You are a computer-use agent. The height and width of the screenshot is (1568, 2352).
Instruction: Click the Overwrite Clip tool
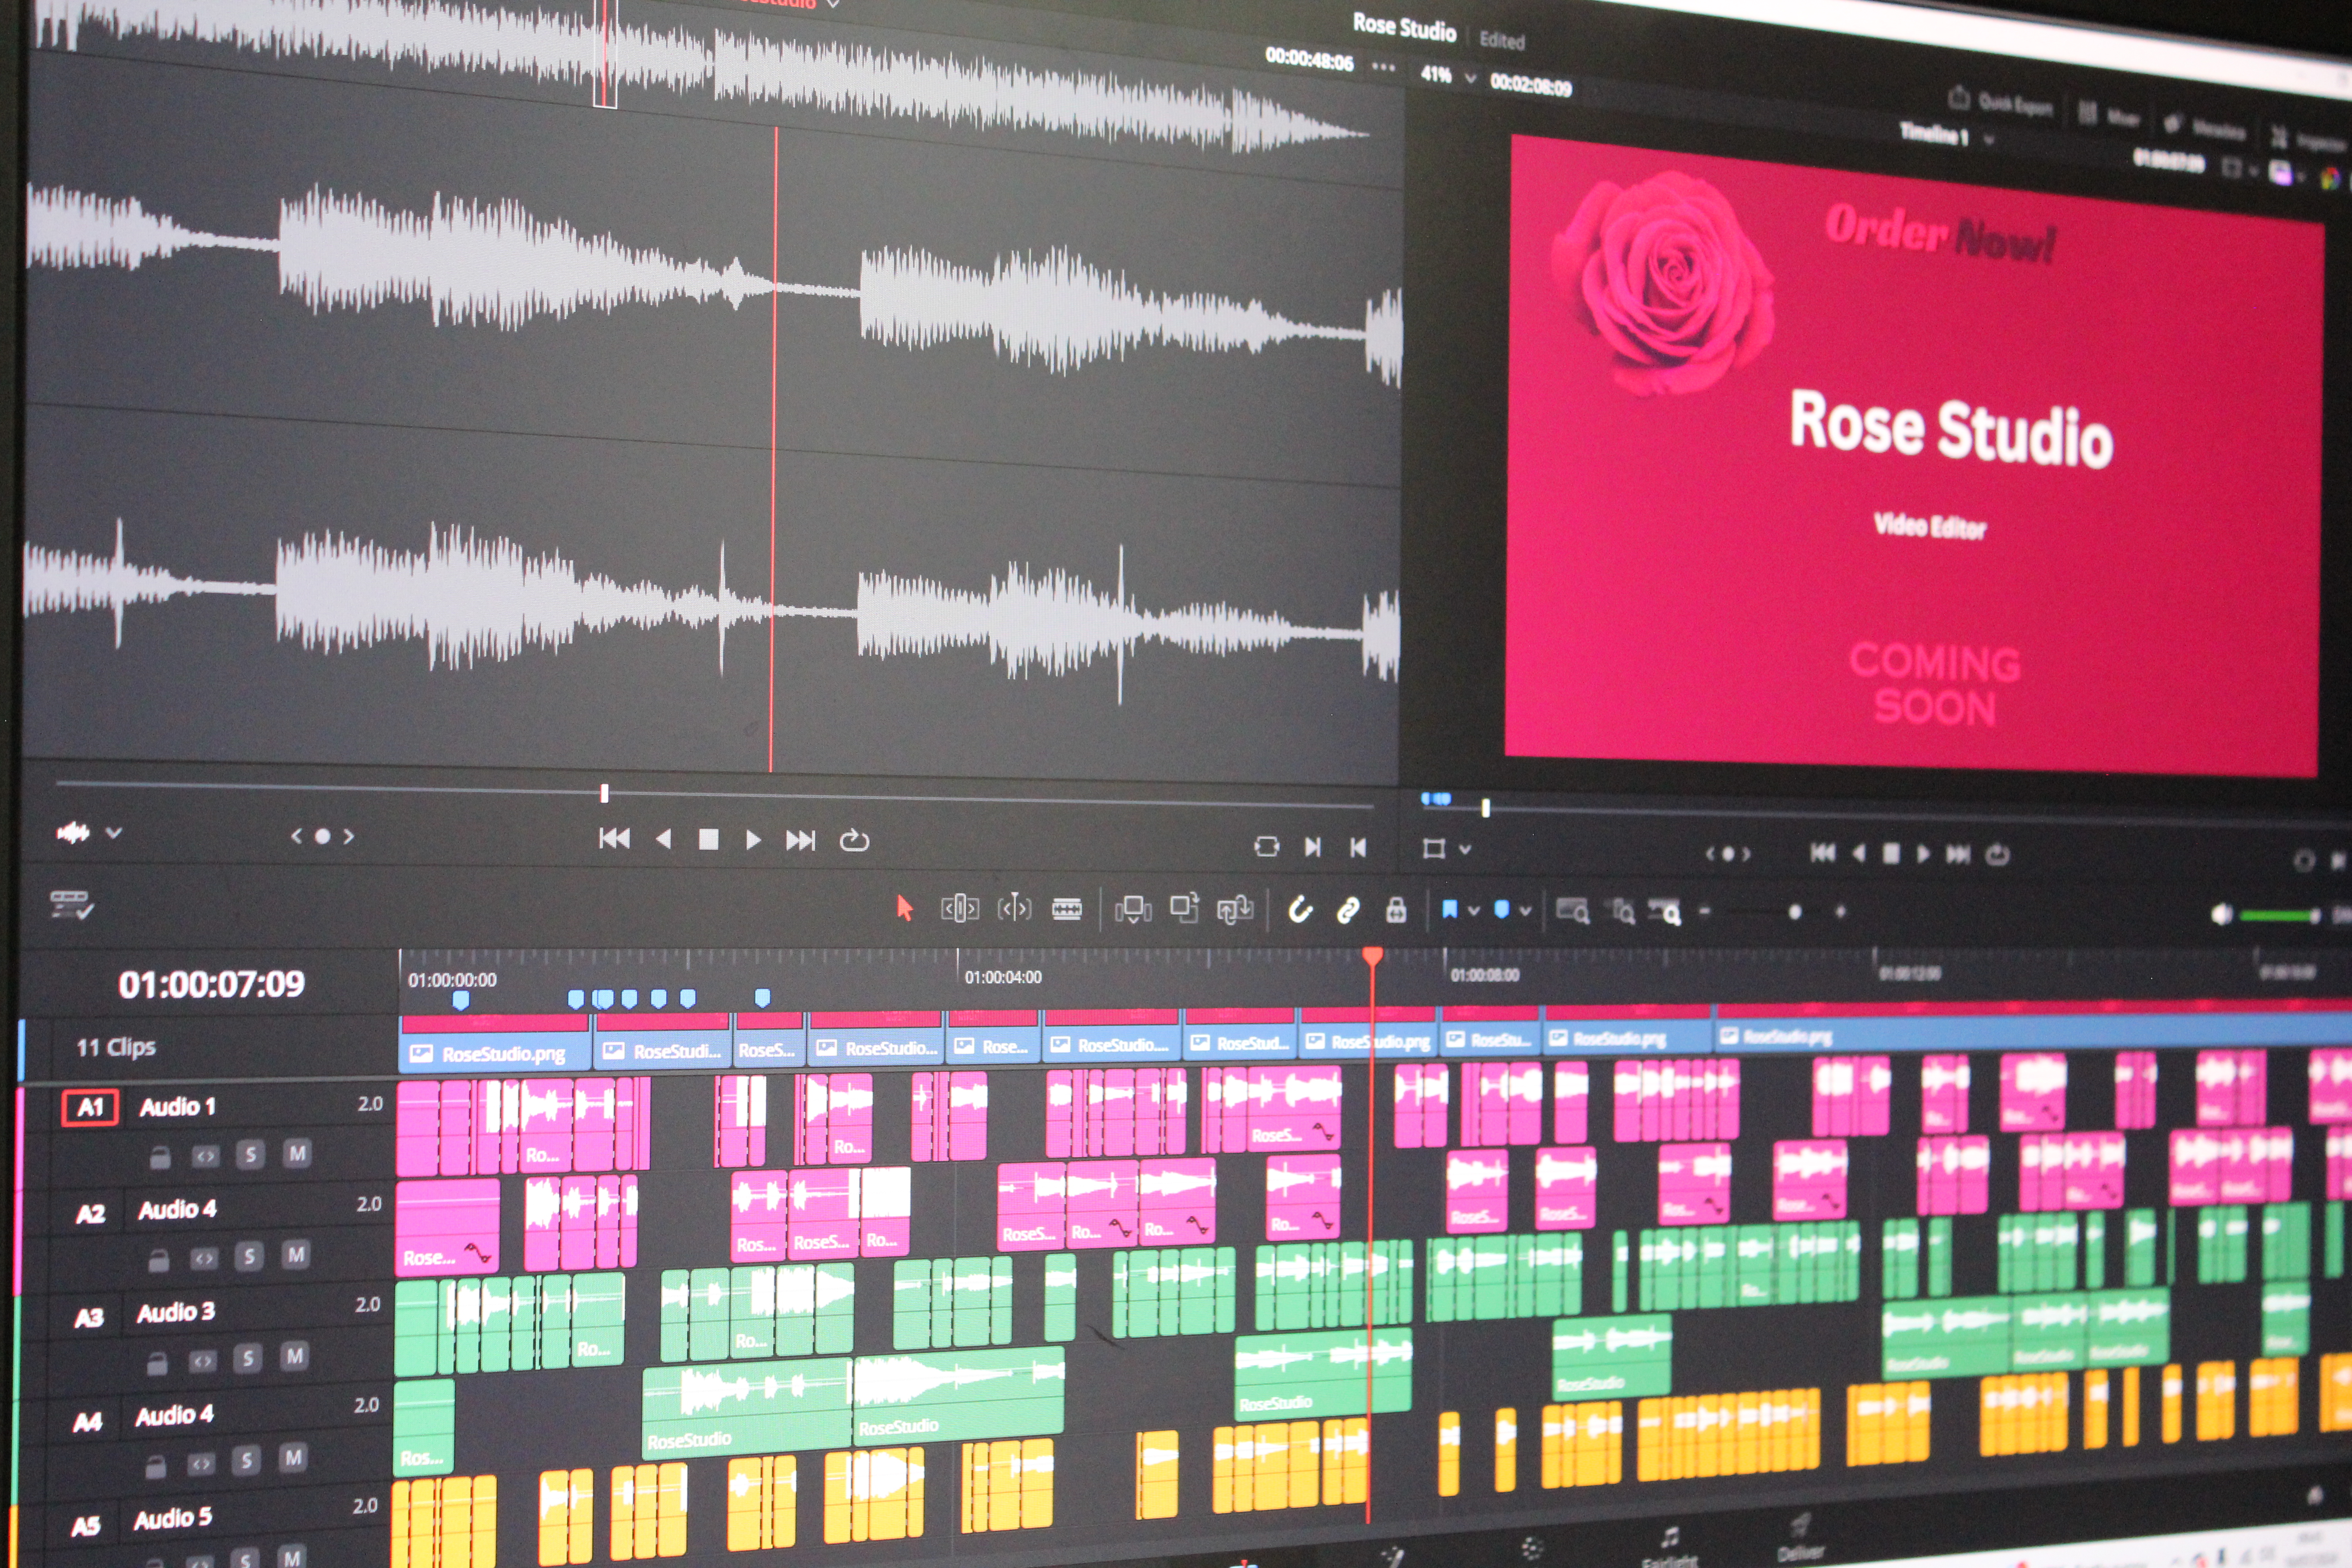1184,908
